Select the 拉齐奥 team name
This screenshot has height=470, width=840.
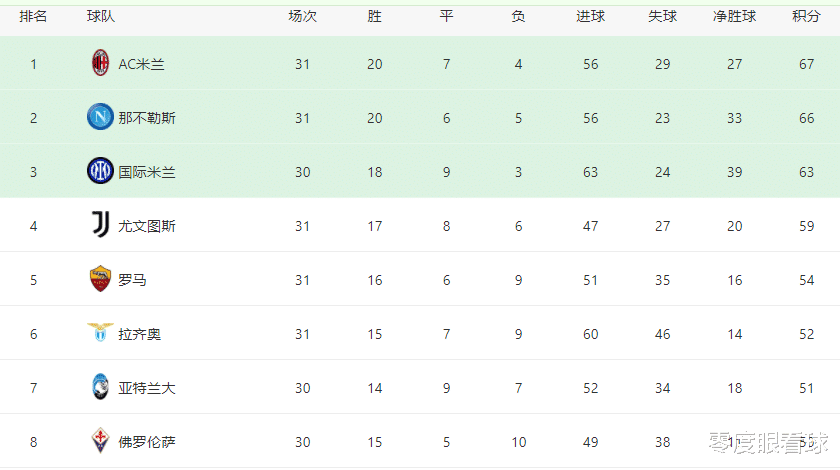(x=140, y=334)
